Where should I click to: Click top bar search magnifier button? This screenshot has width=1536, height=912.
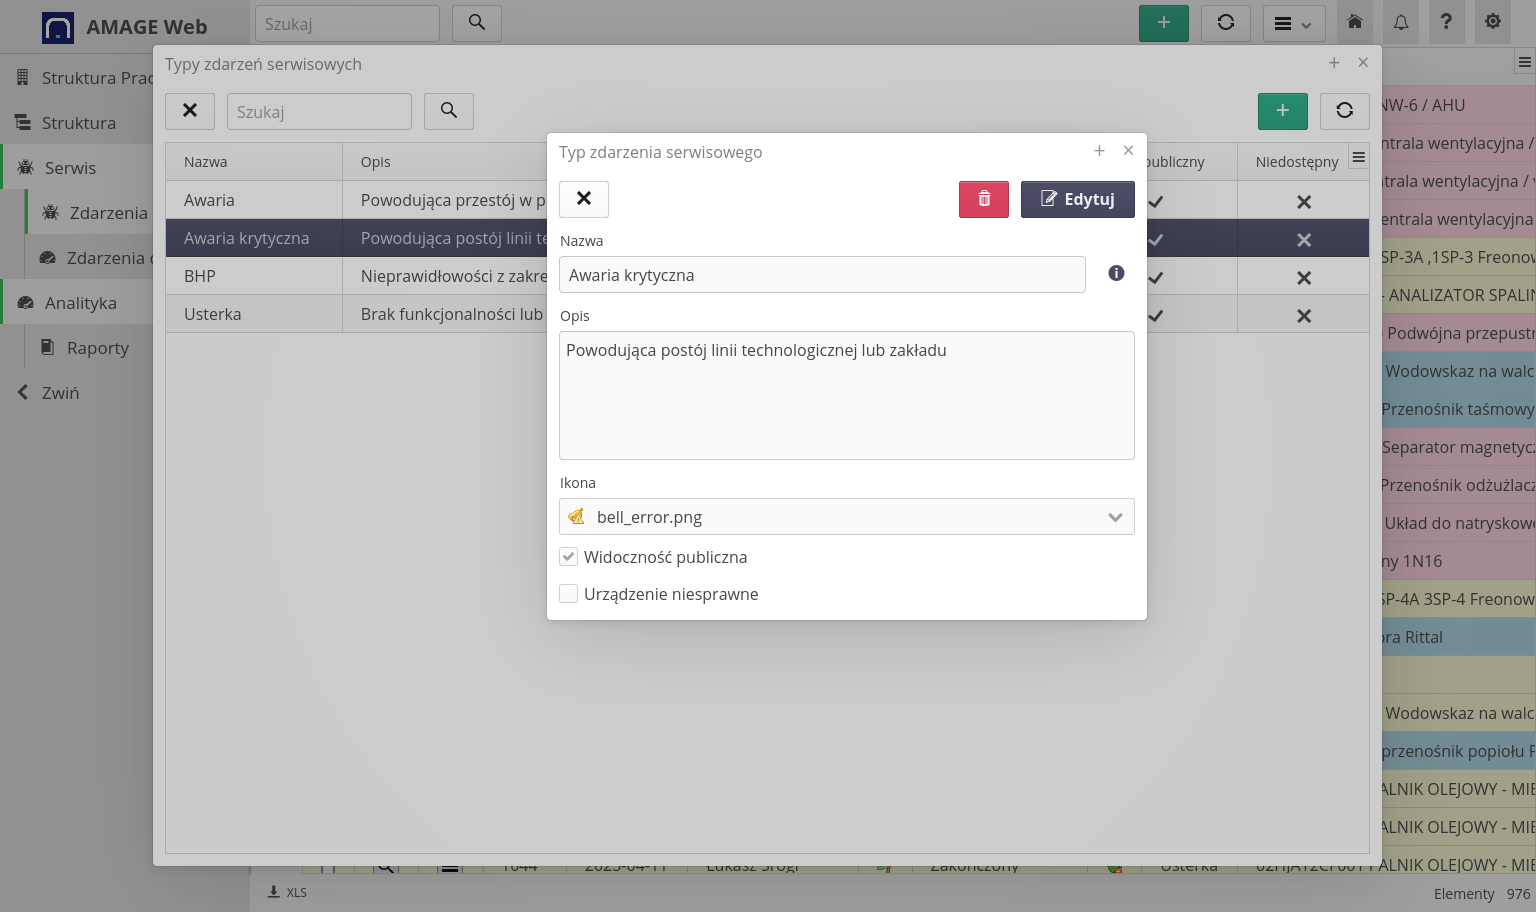coord(477,23)
